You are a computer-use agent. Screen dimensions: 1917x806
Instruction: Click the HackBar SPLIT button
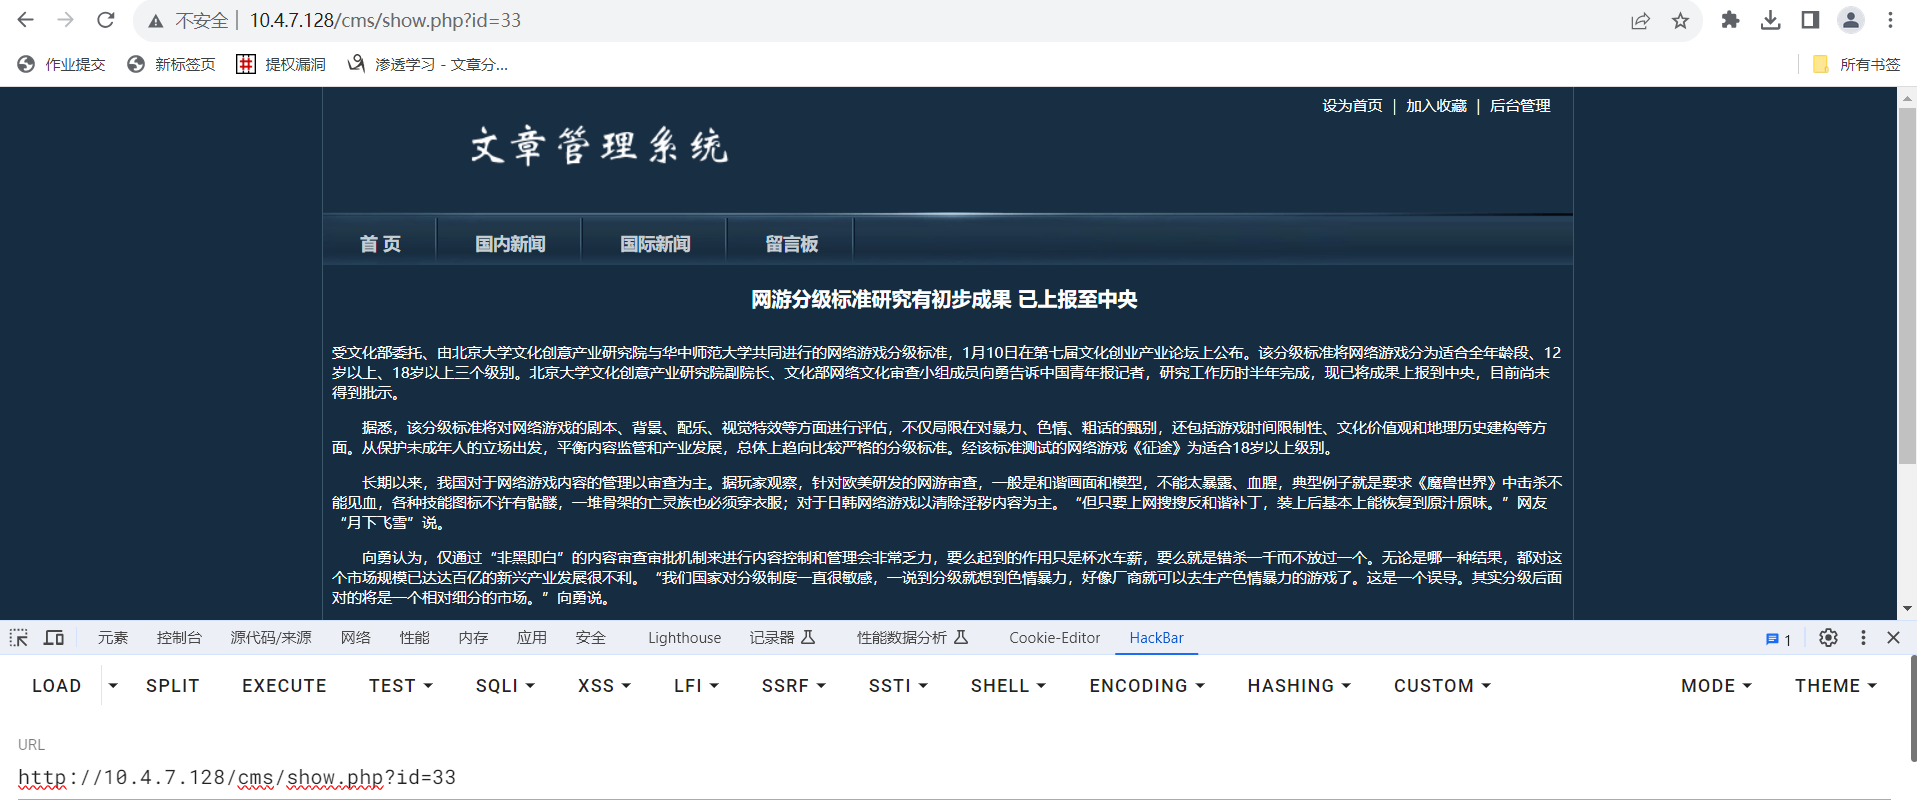point(172,686)
